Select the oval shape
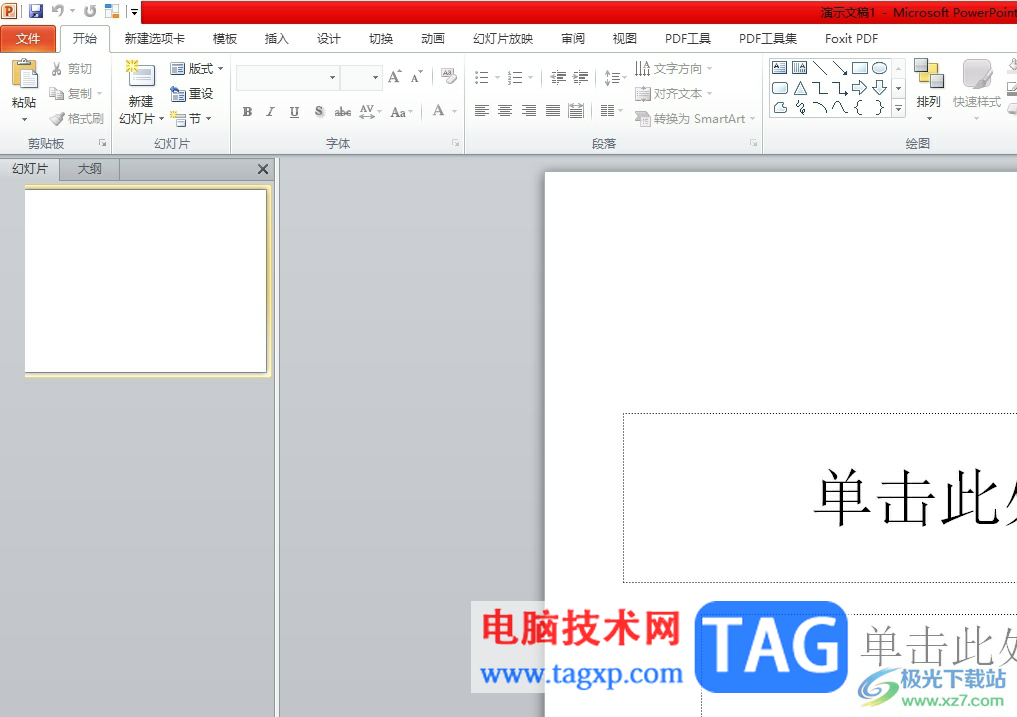The height and width of the screenshot is (717, 1017). coord(879,67)
